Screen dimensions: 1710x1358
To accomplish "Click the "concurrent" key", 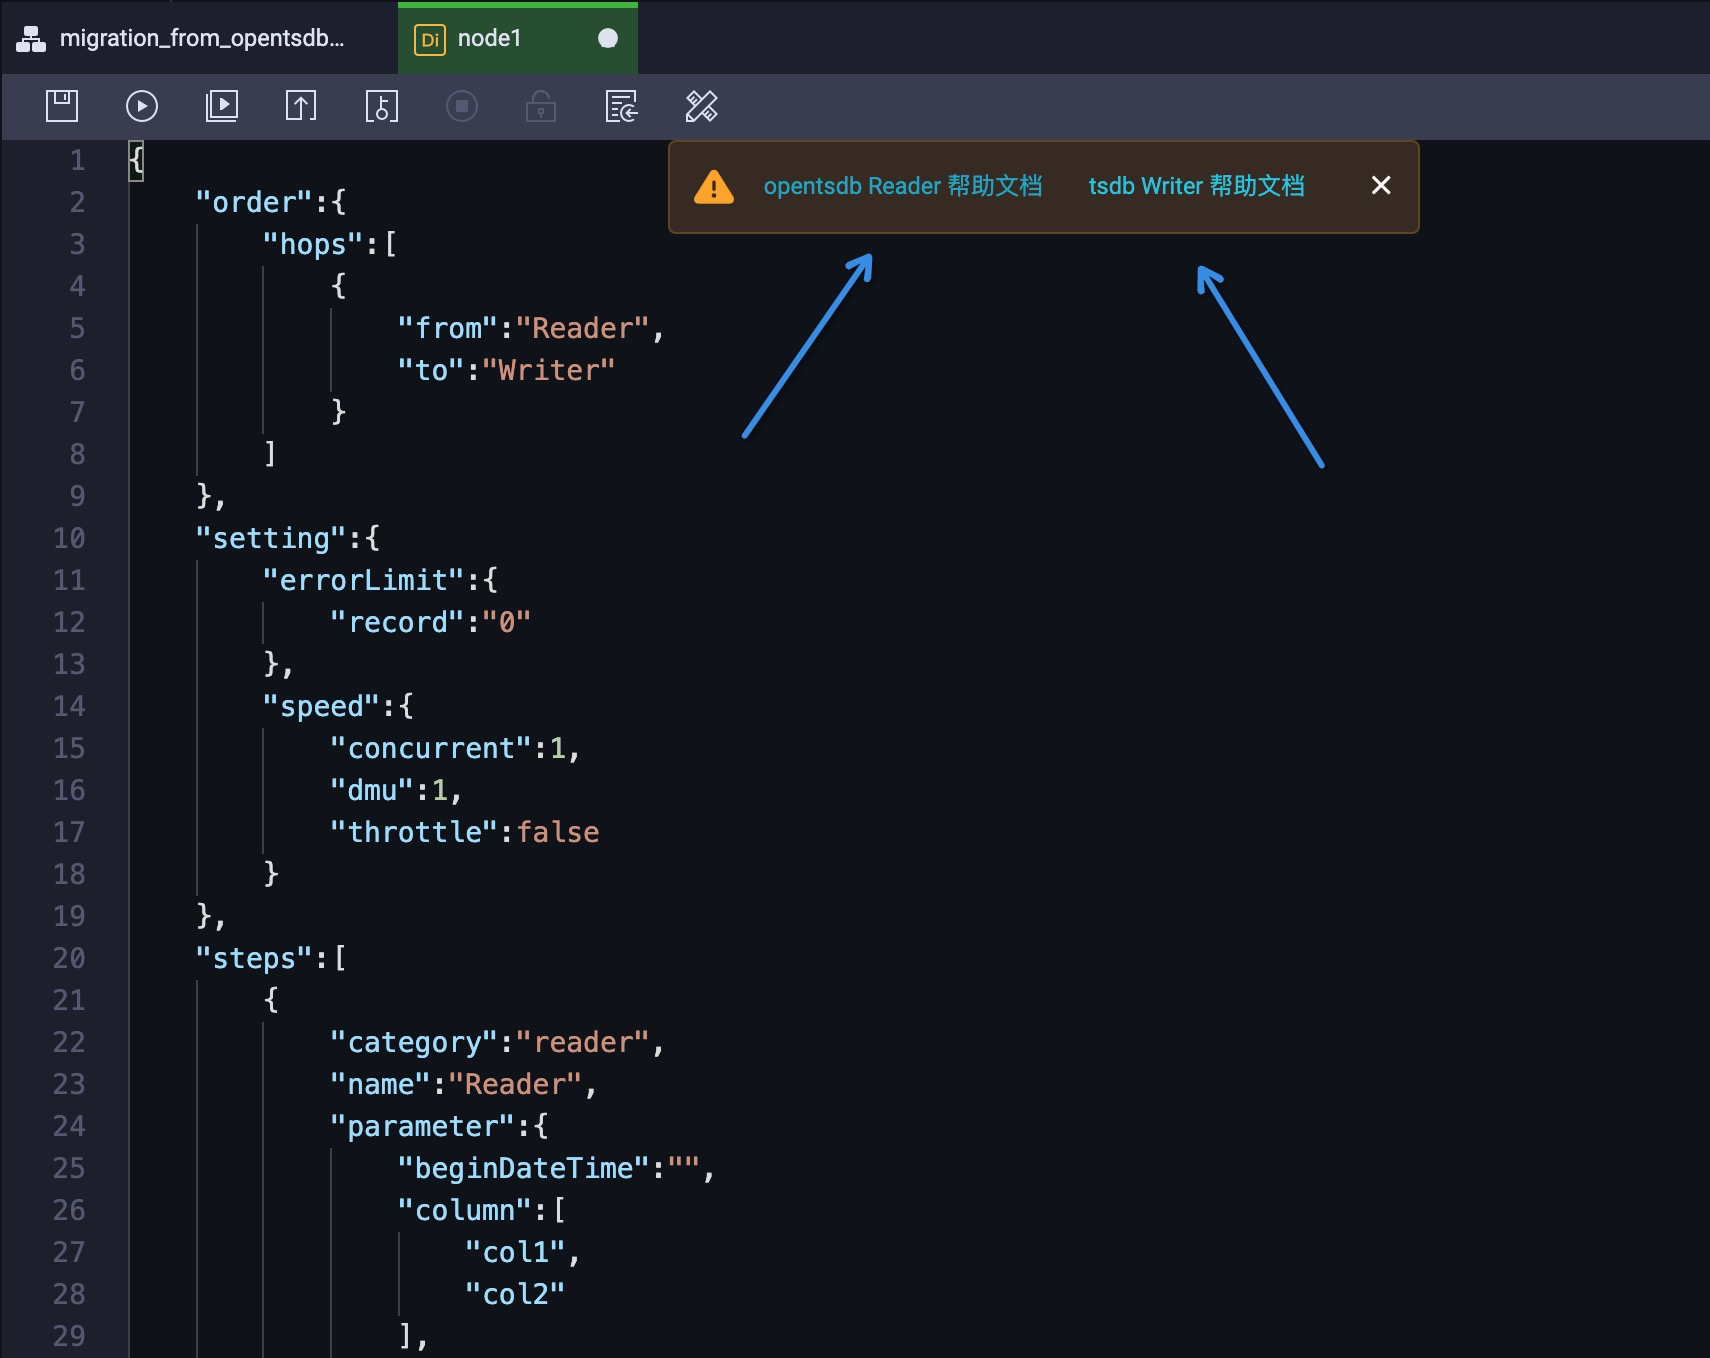I will point(431,748).
